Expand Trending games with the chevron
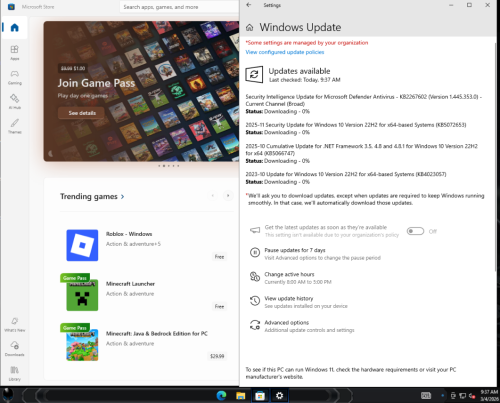 [123, 197]
